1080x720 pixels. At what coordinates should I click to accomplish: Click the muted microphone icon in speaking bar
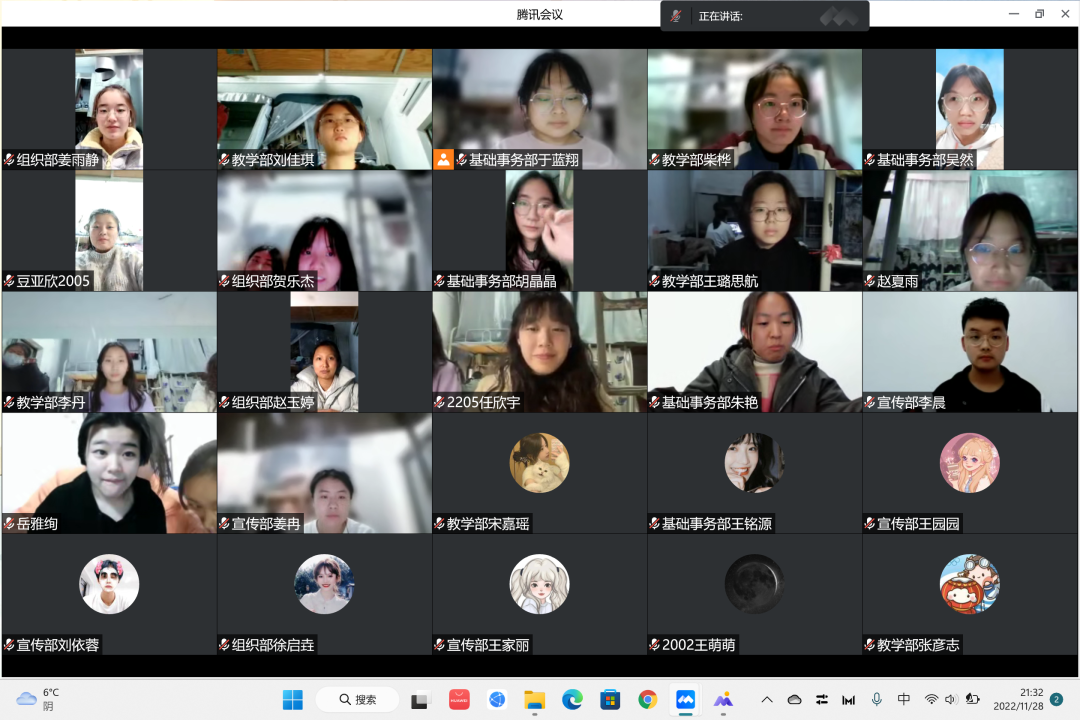pyautogui.click(x=677, y=16)
